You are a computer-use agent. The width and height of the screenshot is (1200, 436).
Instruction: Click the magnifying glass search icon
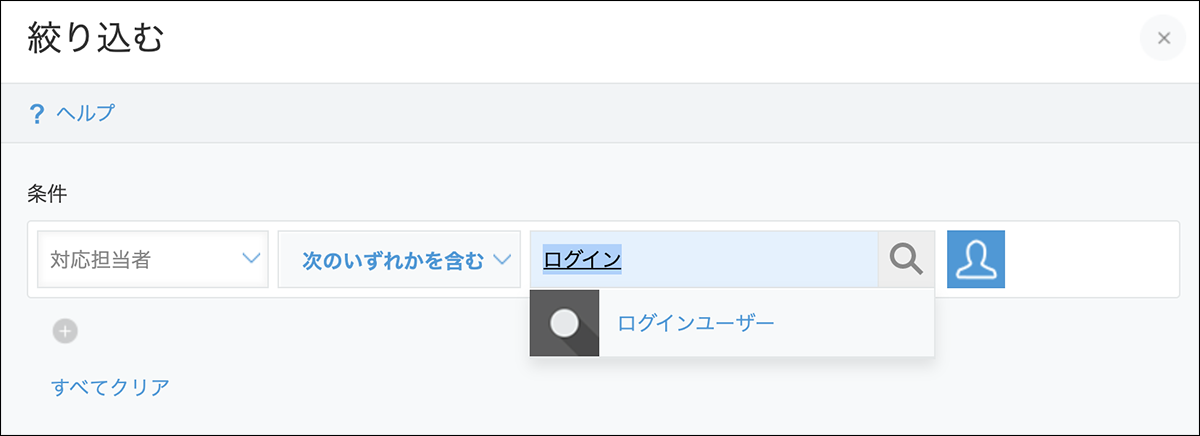(906, 260)
